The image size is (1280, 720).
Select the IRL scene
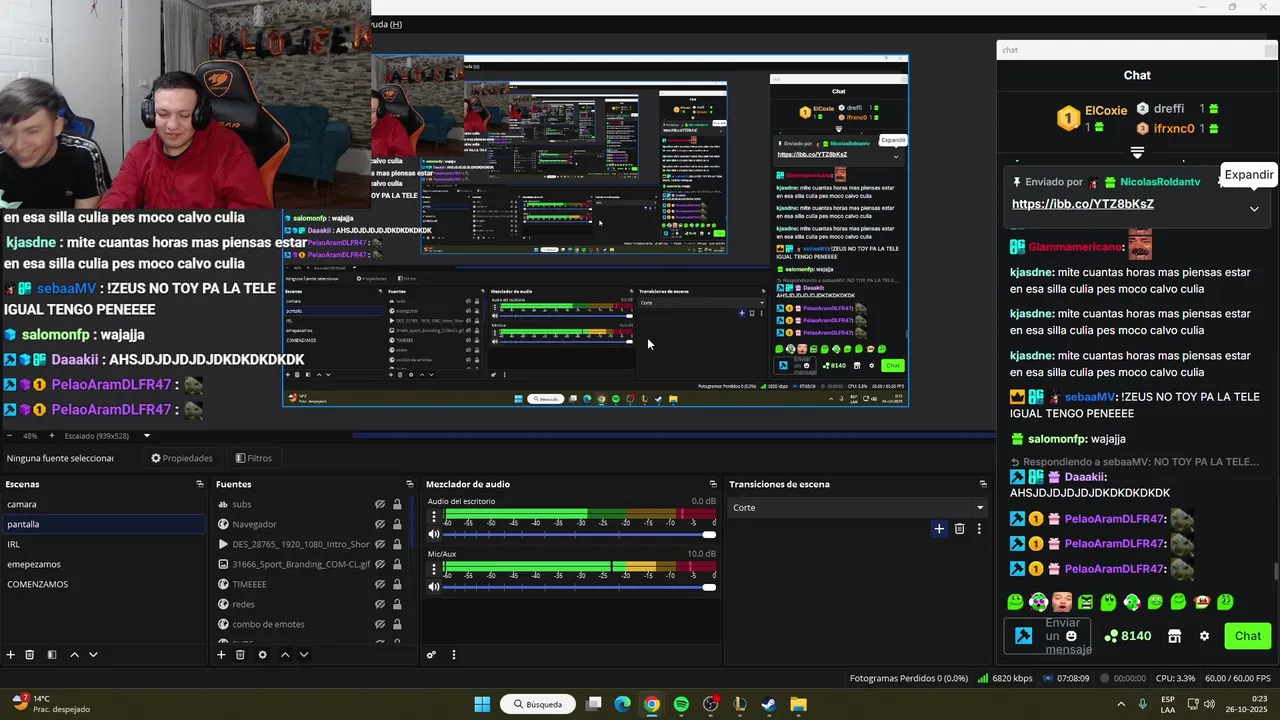(103, 544)
